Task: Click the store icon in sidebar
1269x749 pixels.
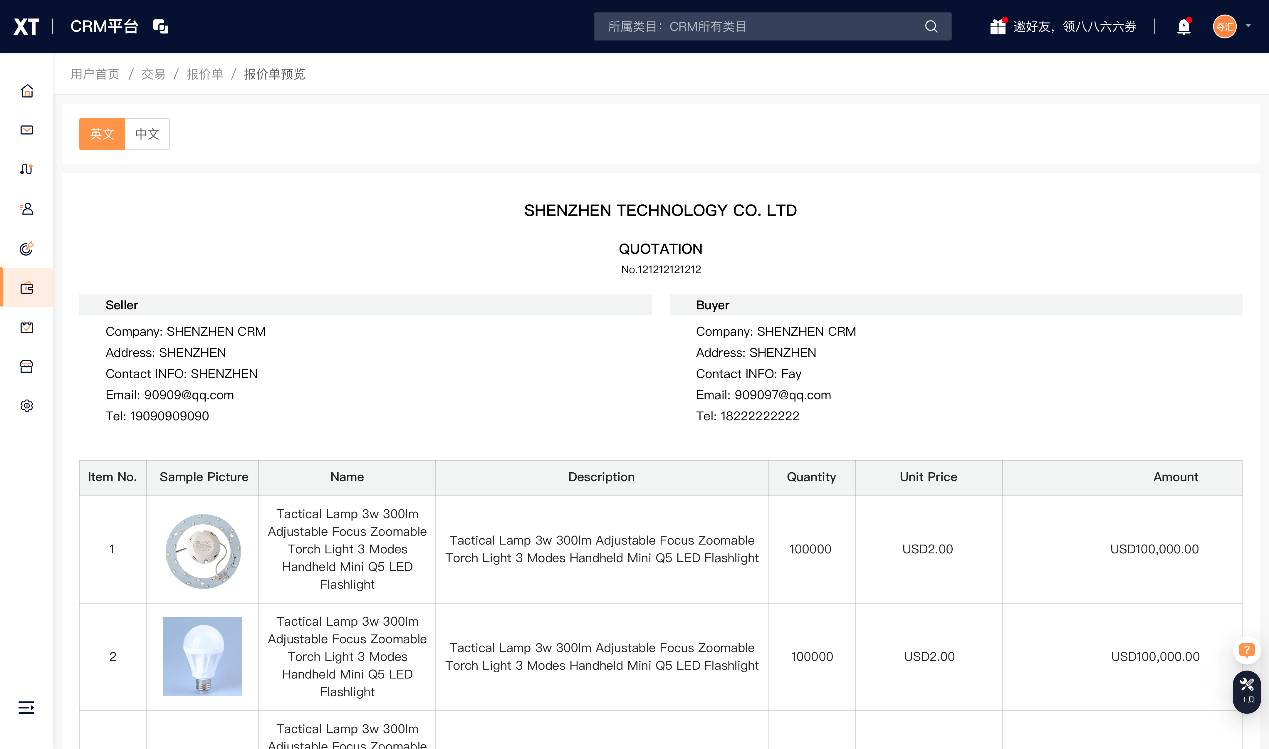Action: click(x=27, y=367)
